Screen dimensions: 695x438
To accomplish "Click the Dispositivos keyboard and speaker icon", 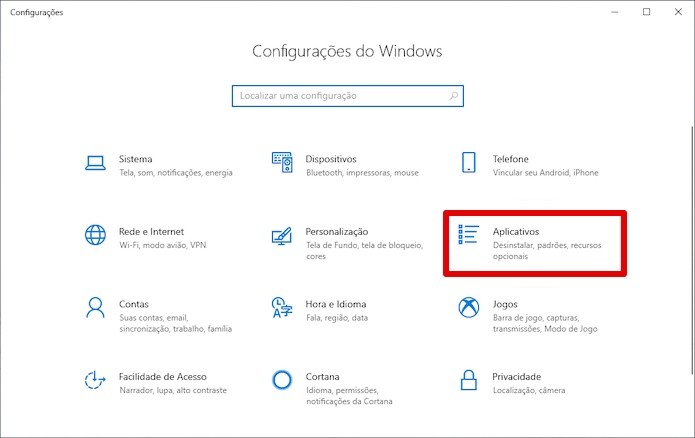I will (x=282, y=162).
